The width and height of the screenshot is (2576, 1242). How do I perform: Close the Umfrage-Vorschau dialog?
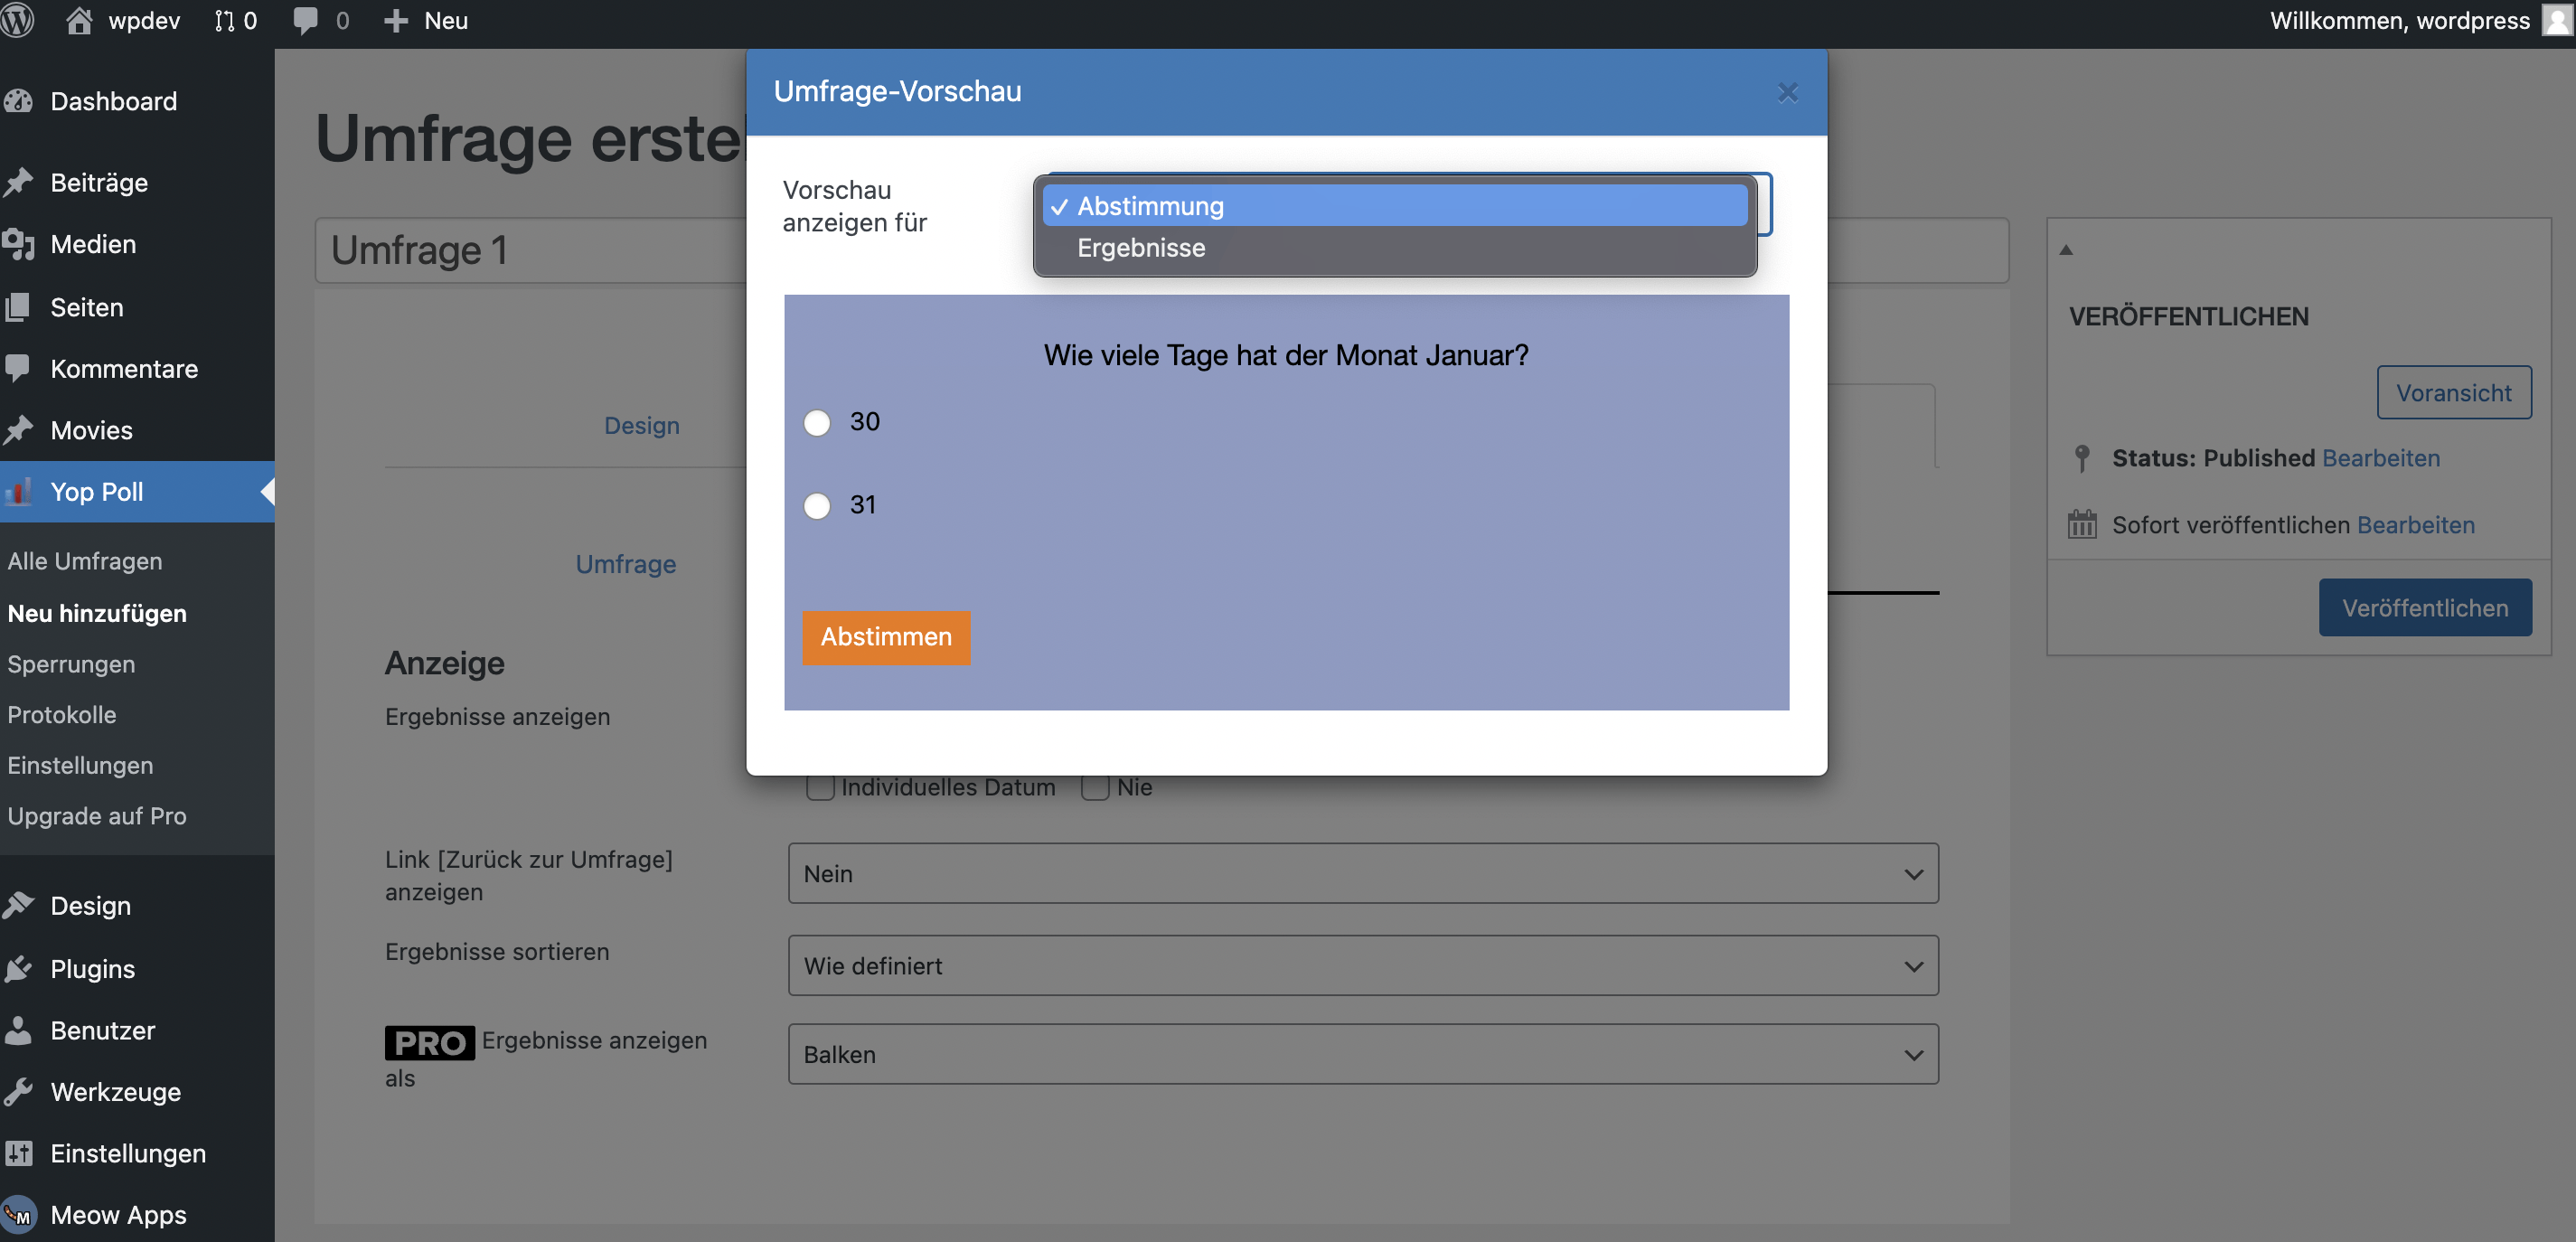pyautogui.click(x=1787, y=92)
